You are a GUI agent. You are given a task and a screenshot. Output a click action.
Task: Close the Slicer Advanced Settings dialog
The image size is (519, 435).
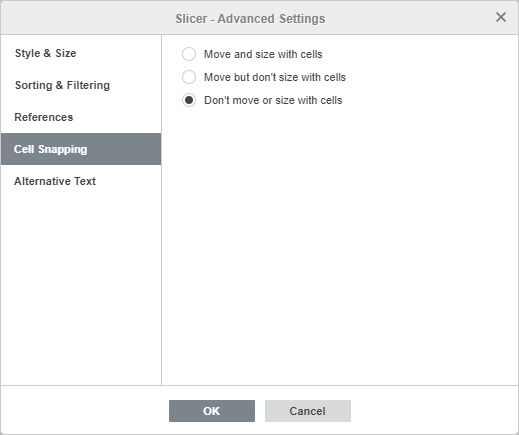[x=501, y=17]
